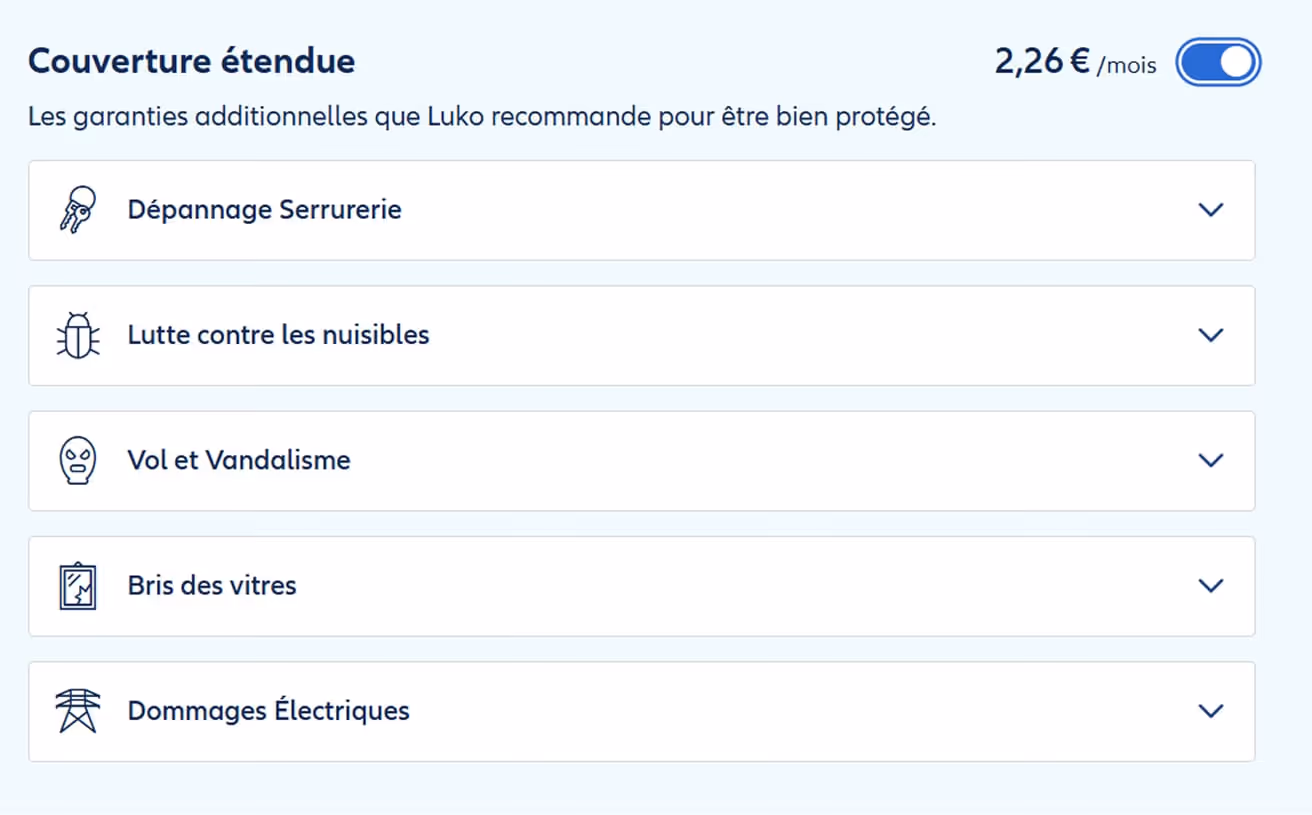Select the Dépannage Serrurerie label

tap(264, 210)
